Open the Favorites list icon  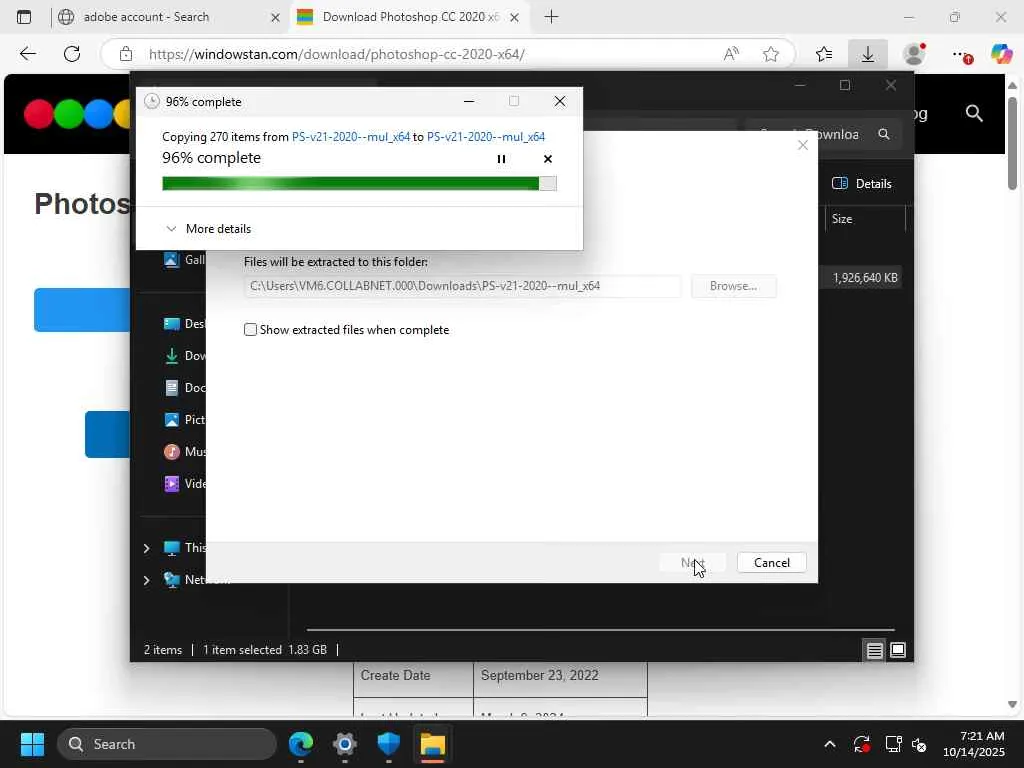click(x=824, y=54)
